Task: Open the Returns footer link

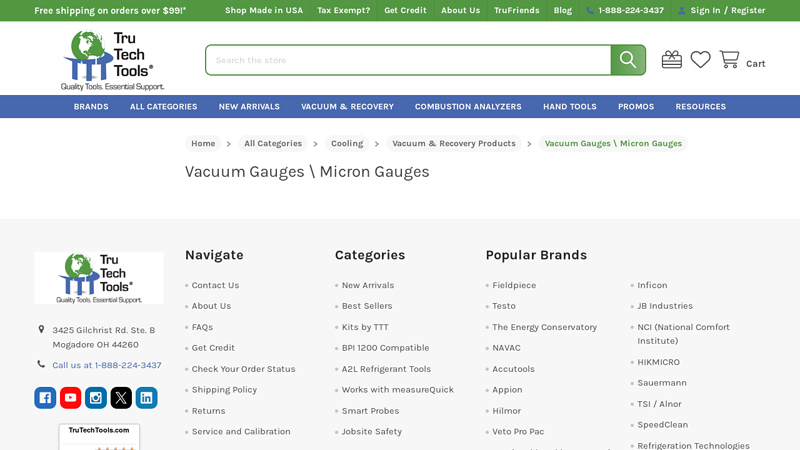Action: coord(209,411)
